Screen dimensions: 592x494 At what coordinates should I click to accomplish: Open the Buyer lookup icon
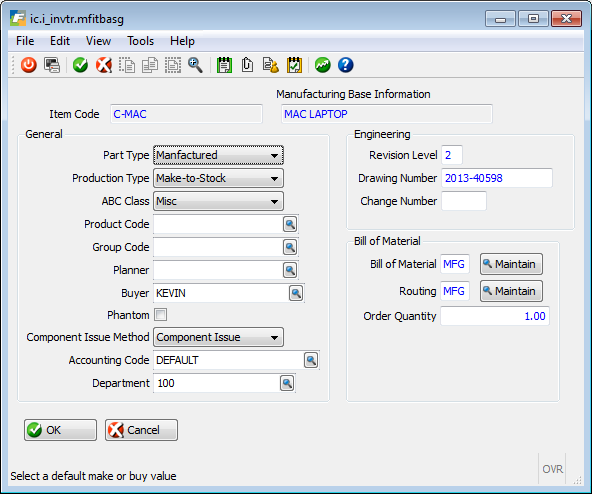tap(296, 293)
